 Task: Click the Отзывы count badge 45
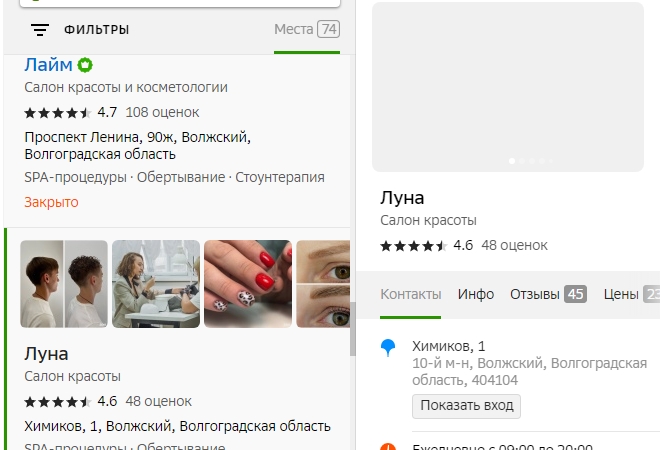tap(575, 294)
